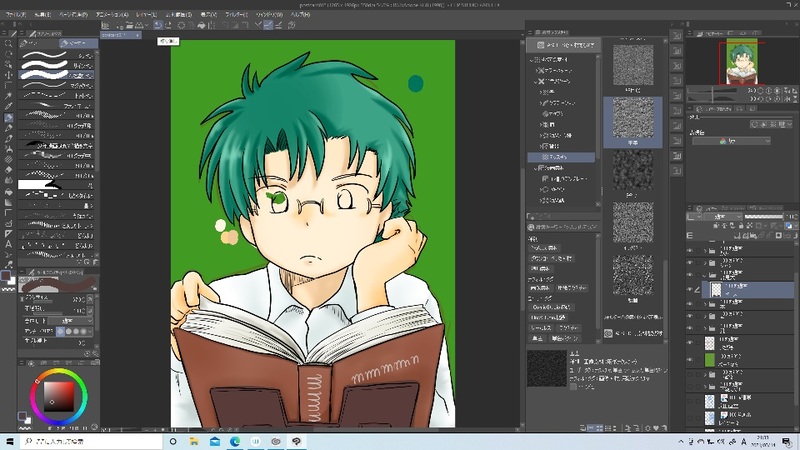
Task: Click the heart favorite icon in material panel
Action: pyautogui.click(x=656, y=428)
